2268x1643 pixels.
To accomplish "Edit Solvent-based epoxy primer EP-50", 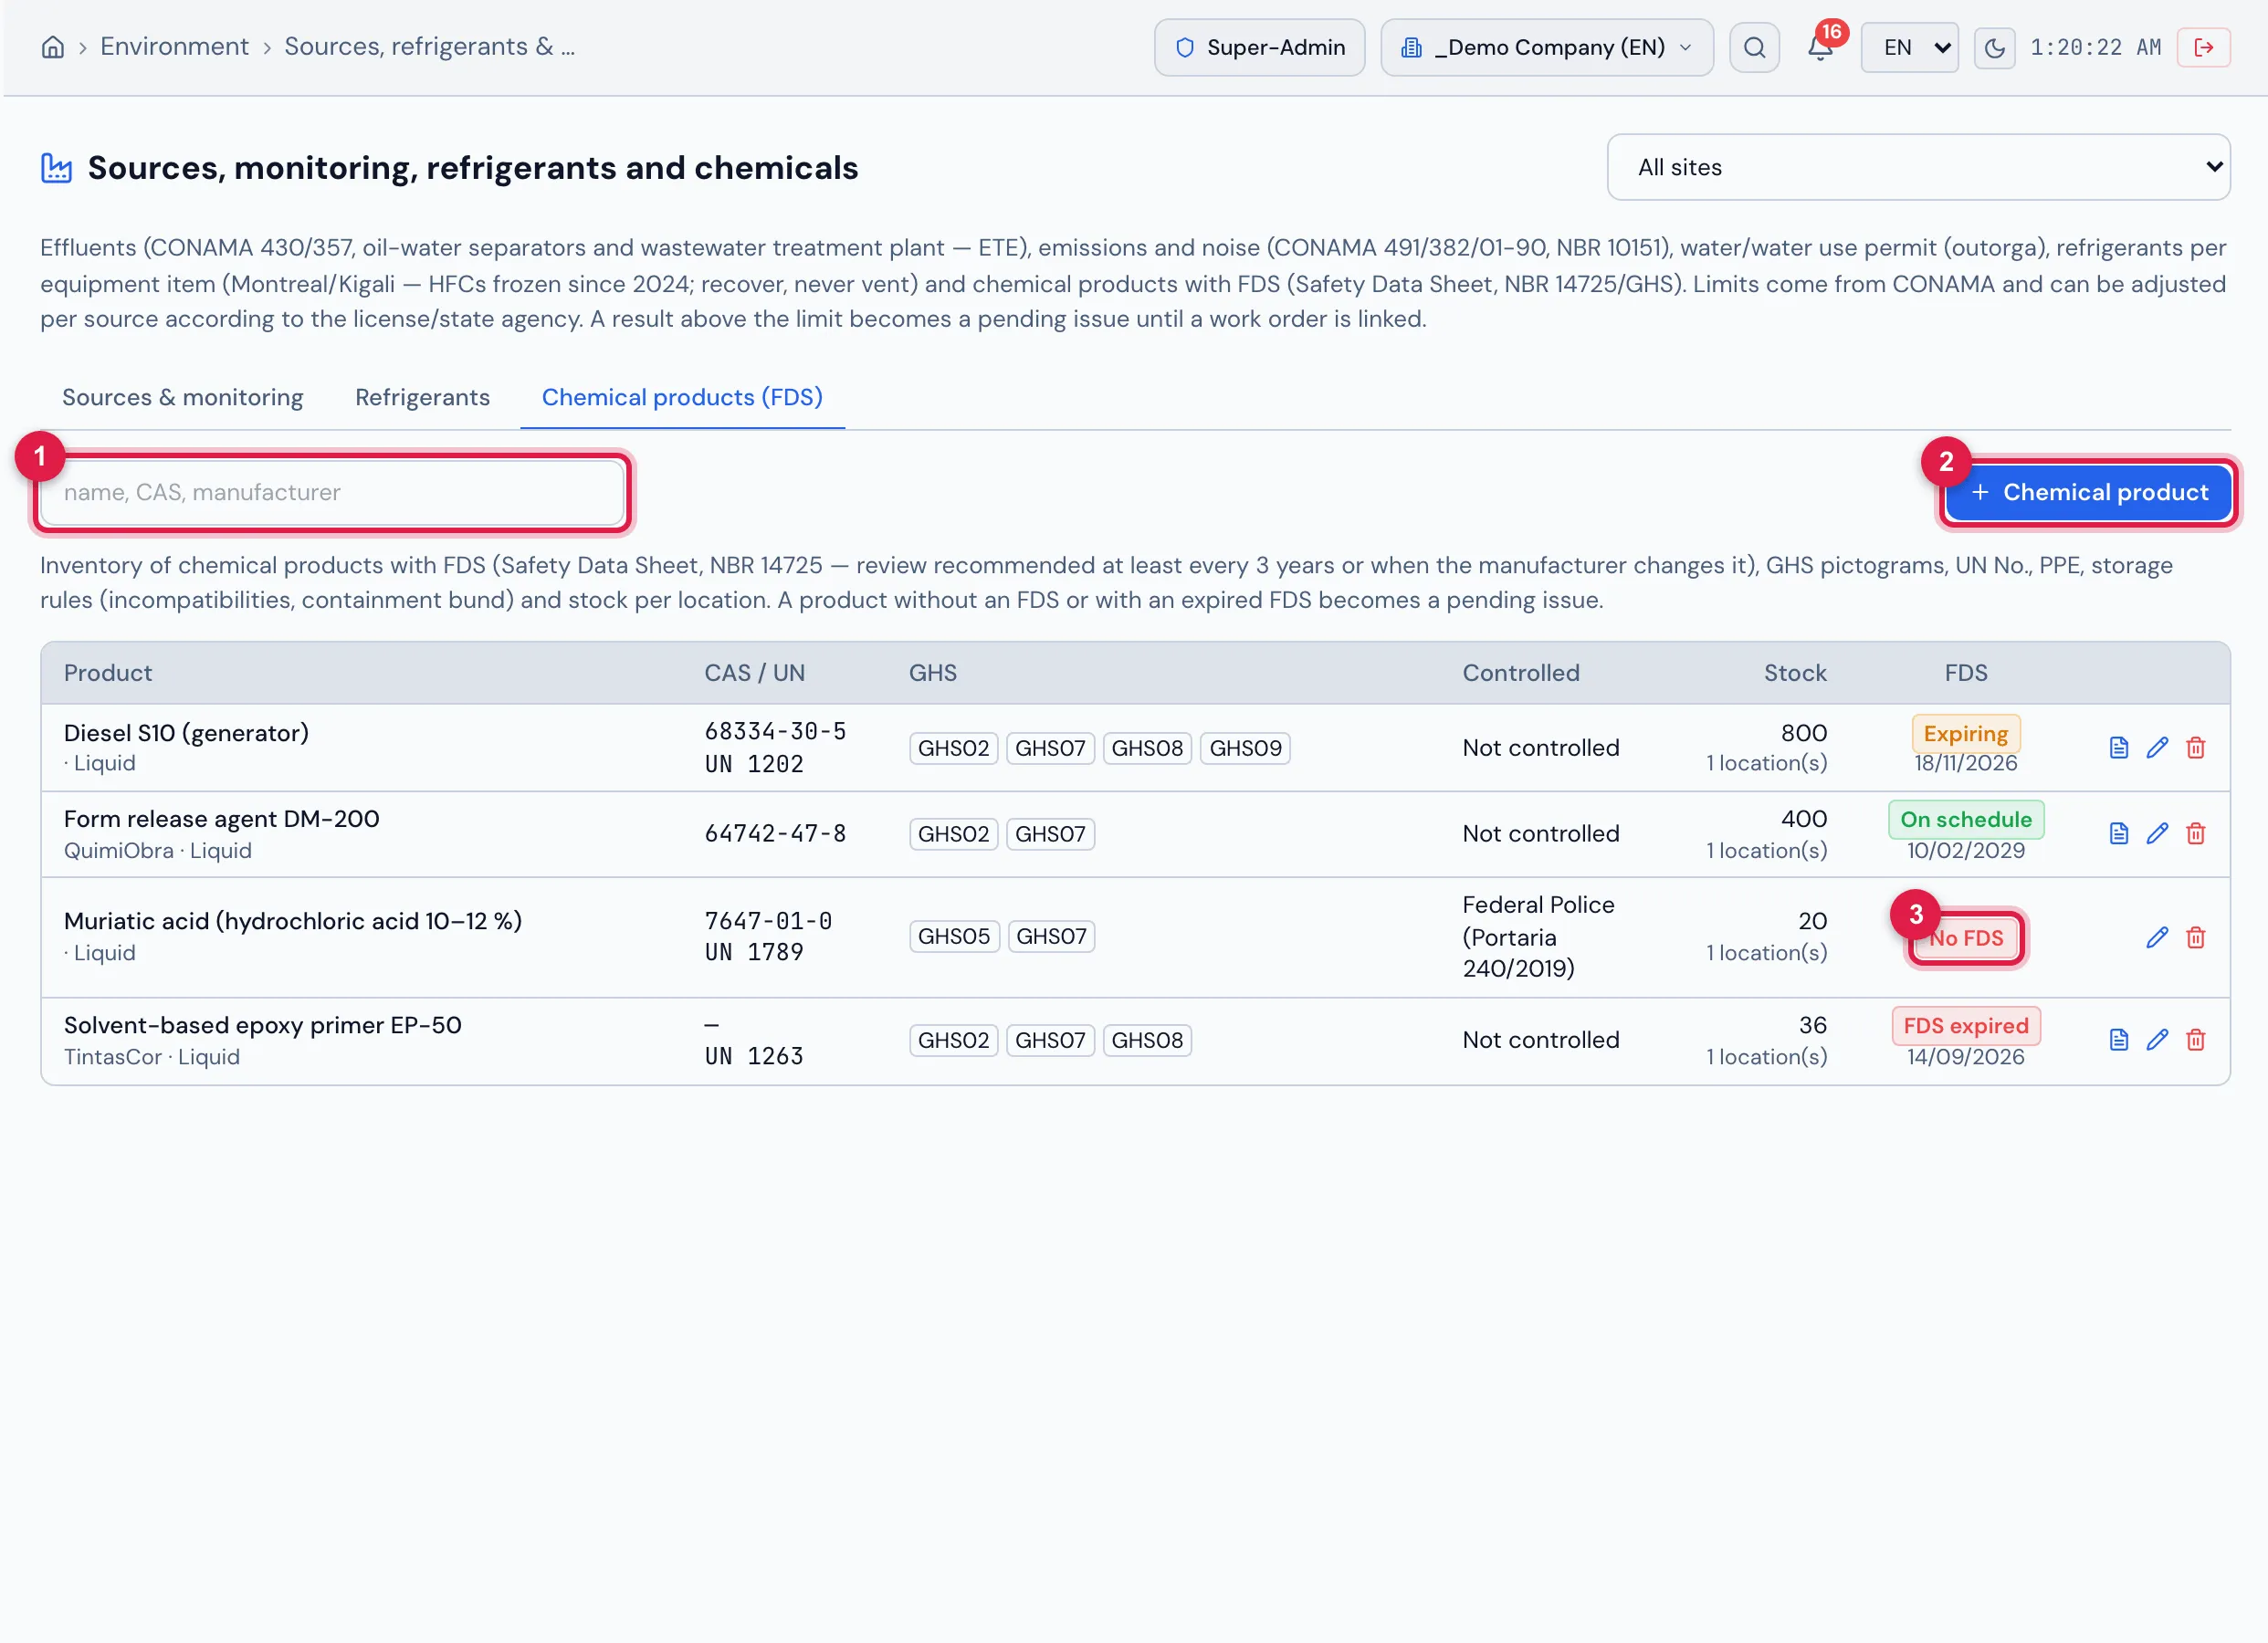I will click(x=2157, y=1040).
